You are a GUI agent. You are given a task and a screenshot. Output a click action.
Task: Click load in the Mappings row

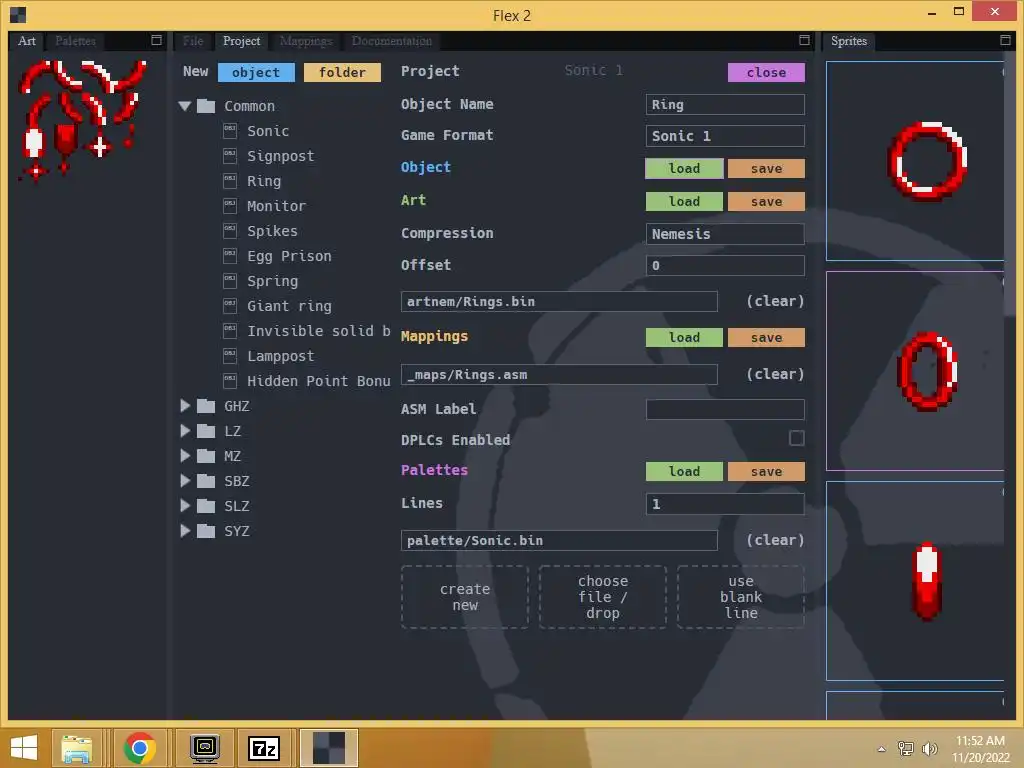[x=684, y=337]
